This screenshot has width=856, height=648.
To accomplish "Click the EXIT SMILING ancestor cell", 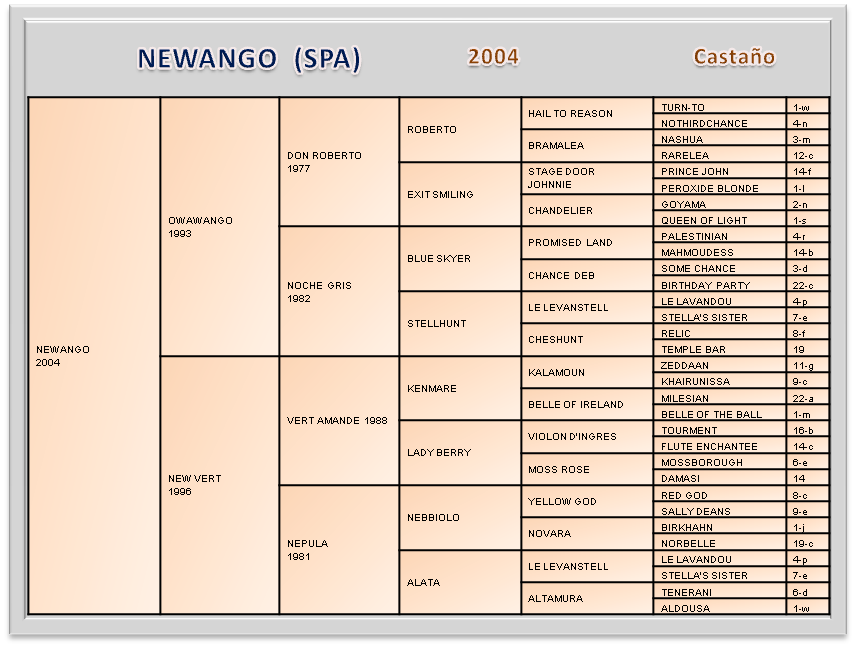I will (460, 194).
